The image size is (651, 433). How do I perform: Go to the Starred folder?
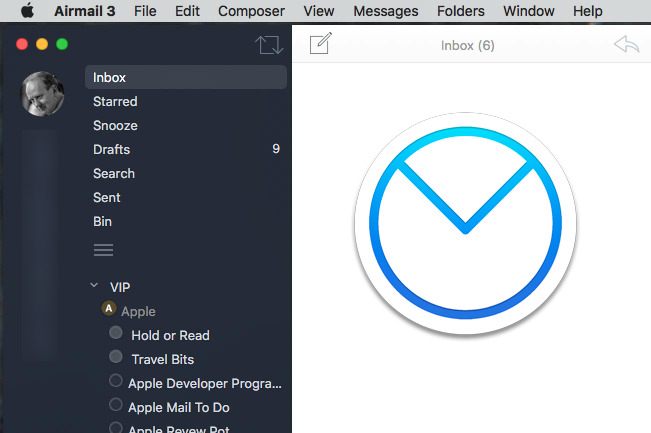click(x=115, y=101)
